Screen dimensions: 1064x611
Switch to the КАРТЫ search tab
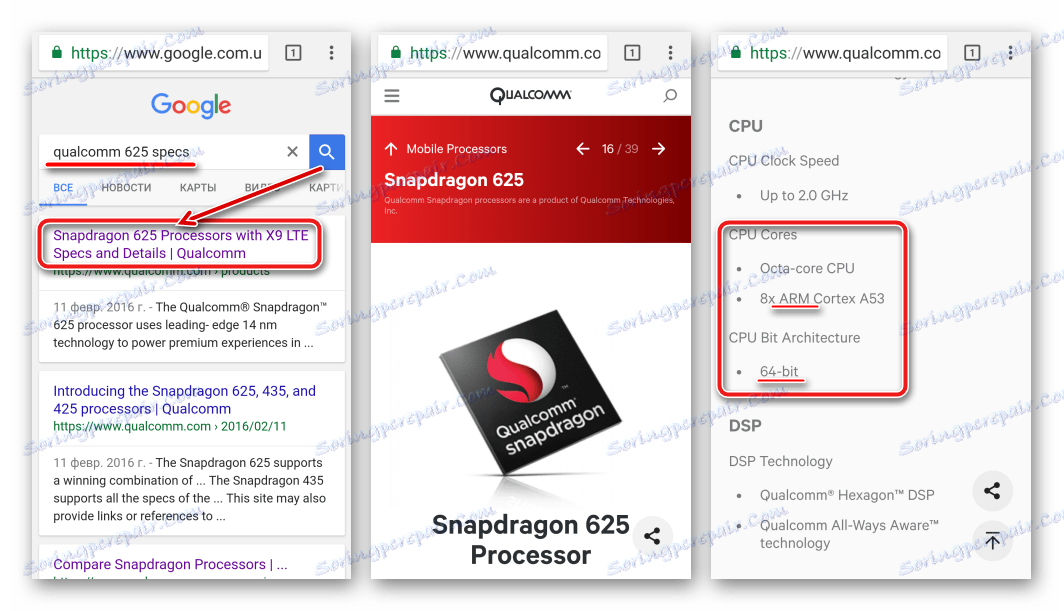(197, 187)
